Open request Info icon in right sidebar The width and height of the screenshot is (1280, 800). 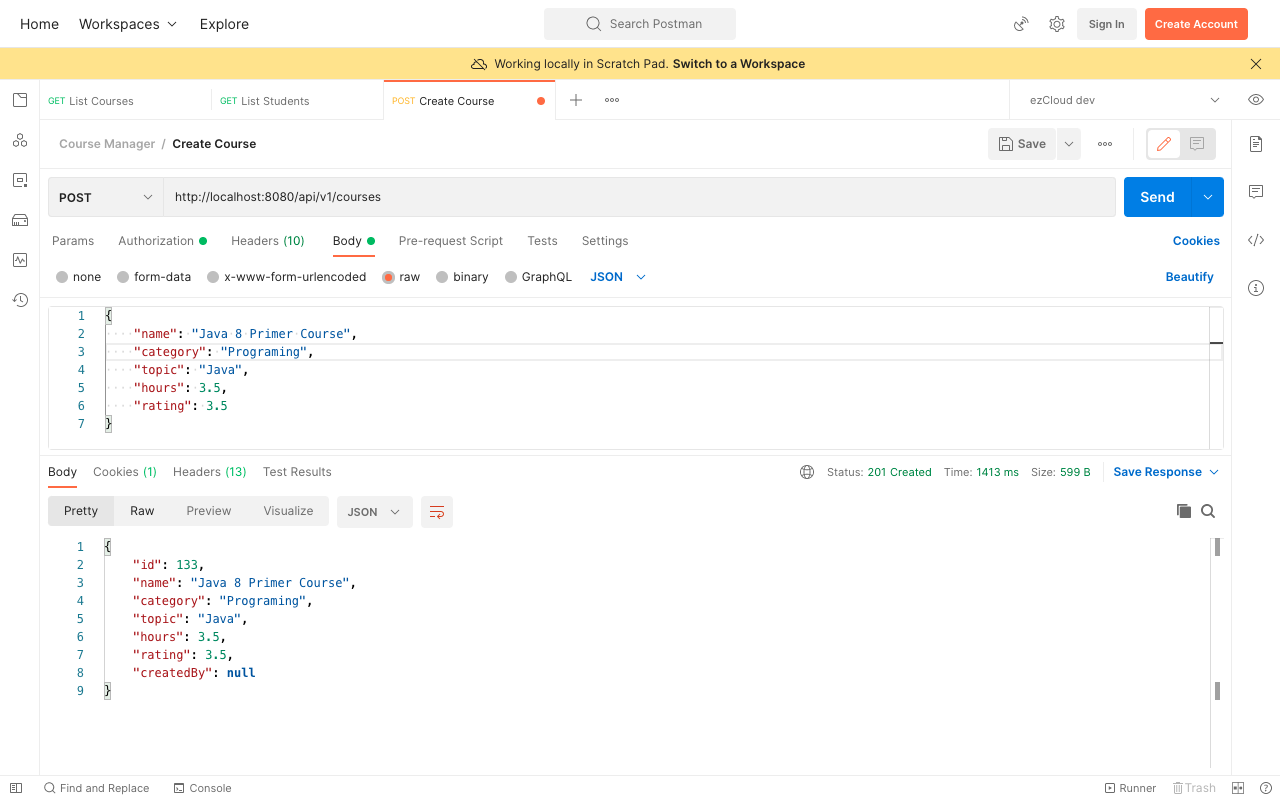1256,288
